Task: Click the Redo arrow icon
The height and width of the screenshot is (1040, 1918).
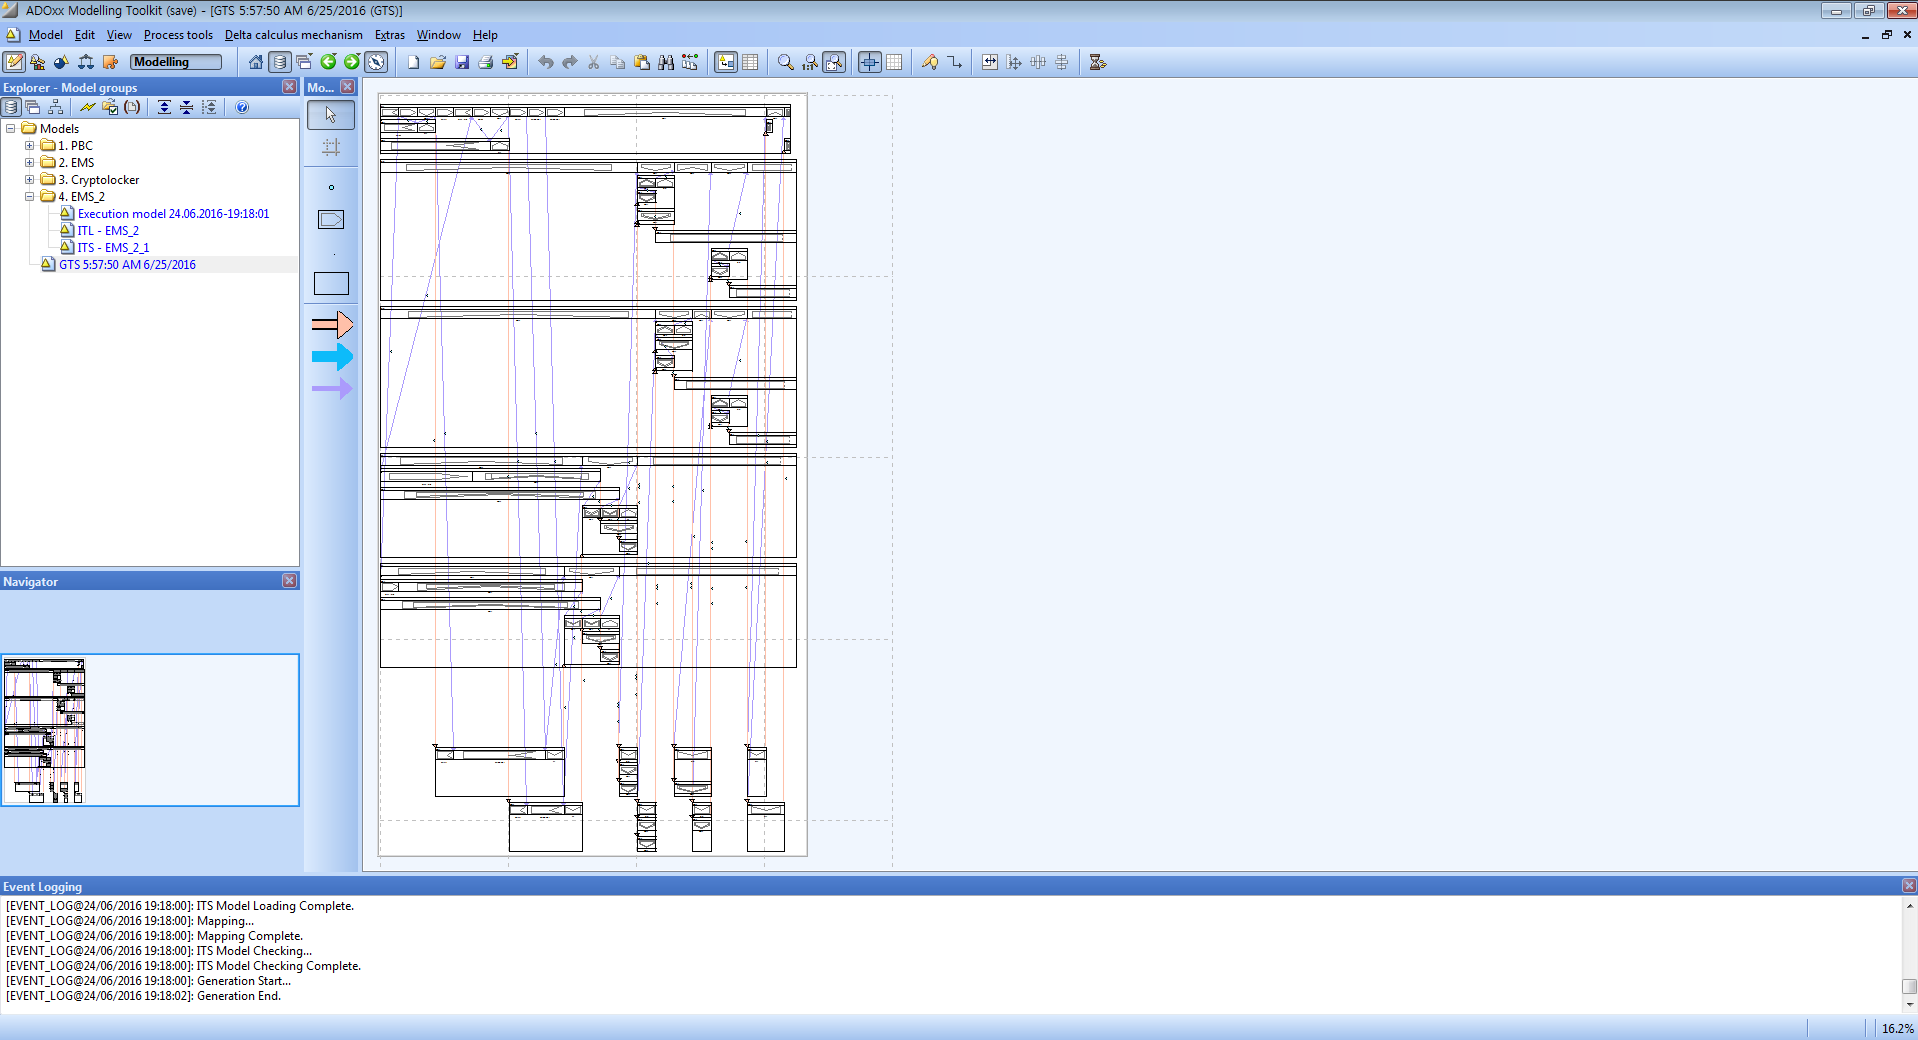Action: pos(570,62)
